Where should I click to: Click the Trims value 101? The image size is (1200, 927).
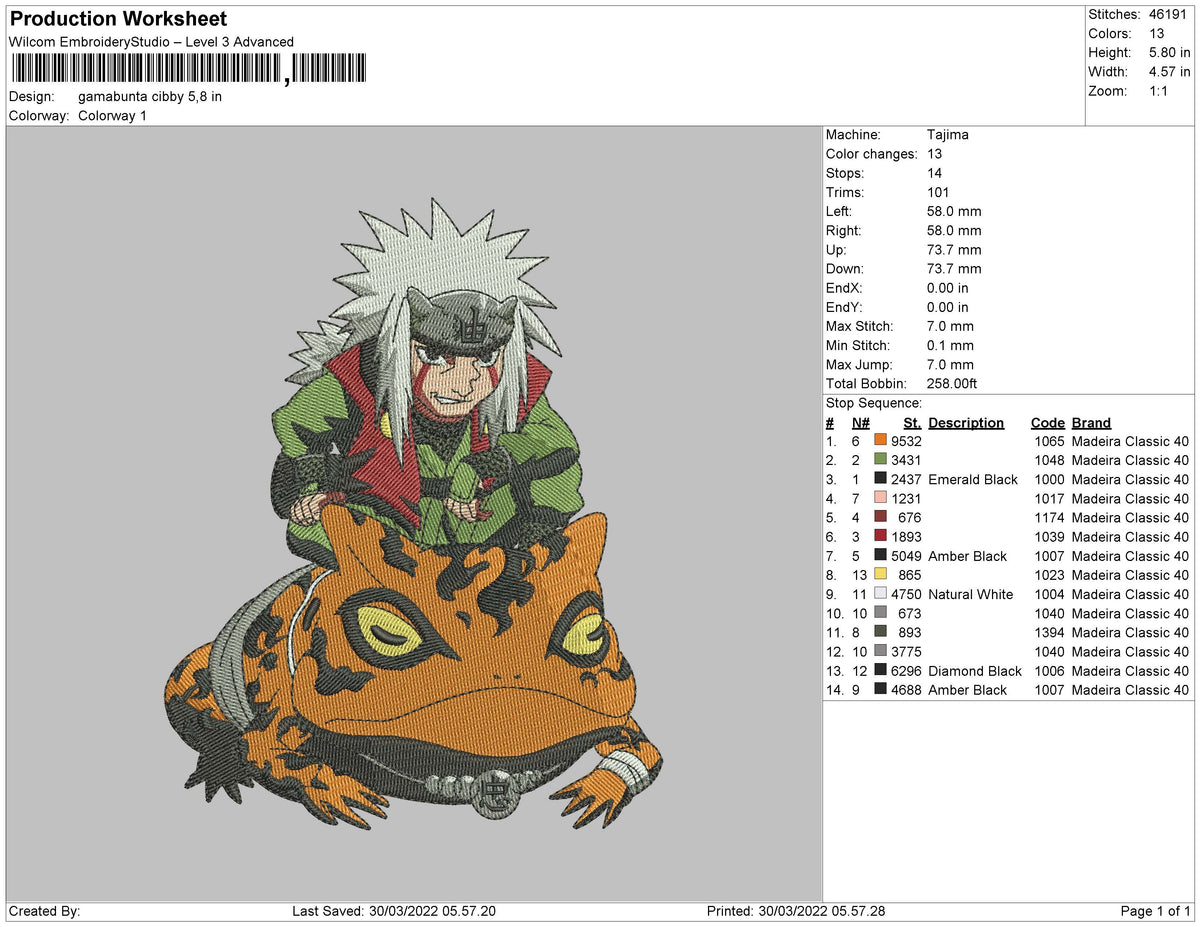(938, 193)
